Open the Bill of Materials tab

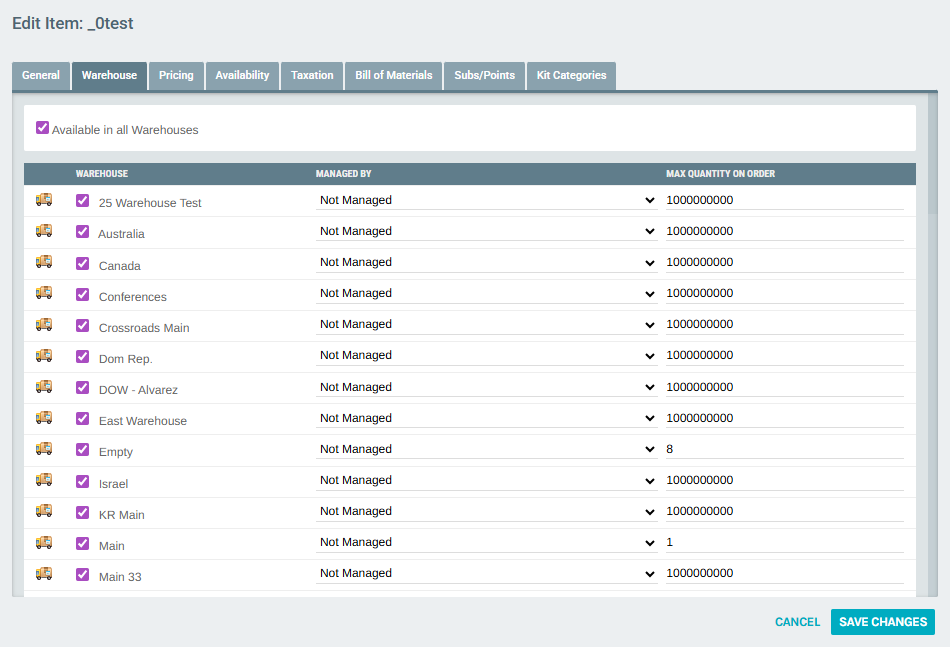click(x=393, y=76)
